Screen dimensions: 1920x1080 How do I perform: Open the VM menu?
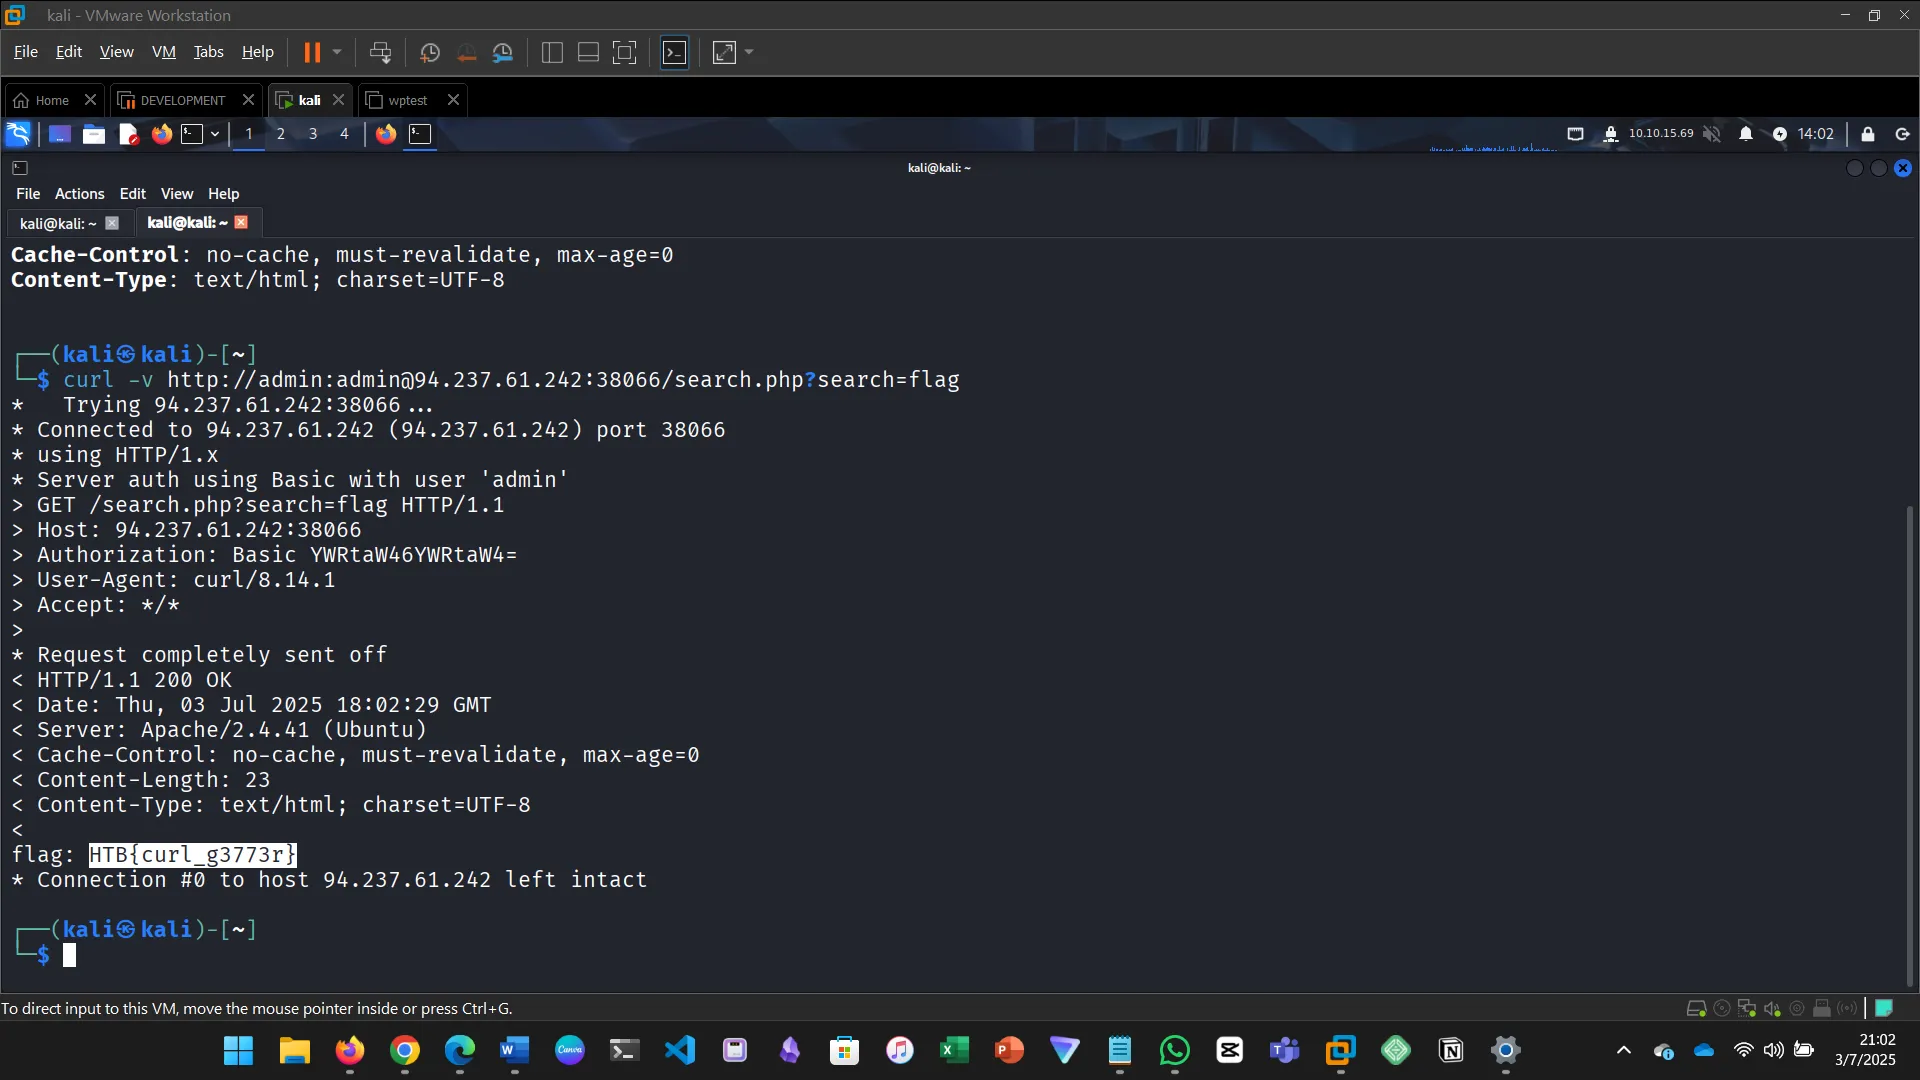[x=163, y=52]
